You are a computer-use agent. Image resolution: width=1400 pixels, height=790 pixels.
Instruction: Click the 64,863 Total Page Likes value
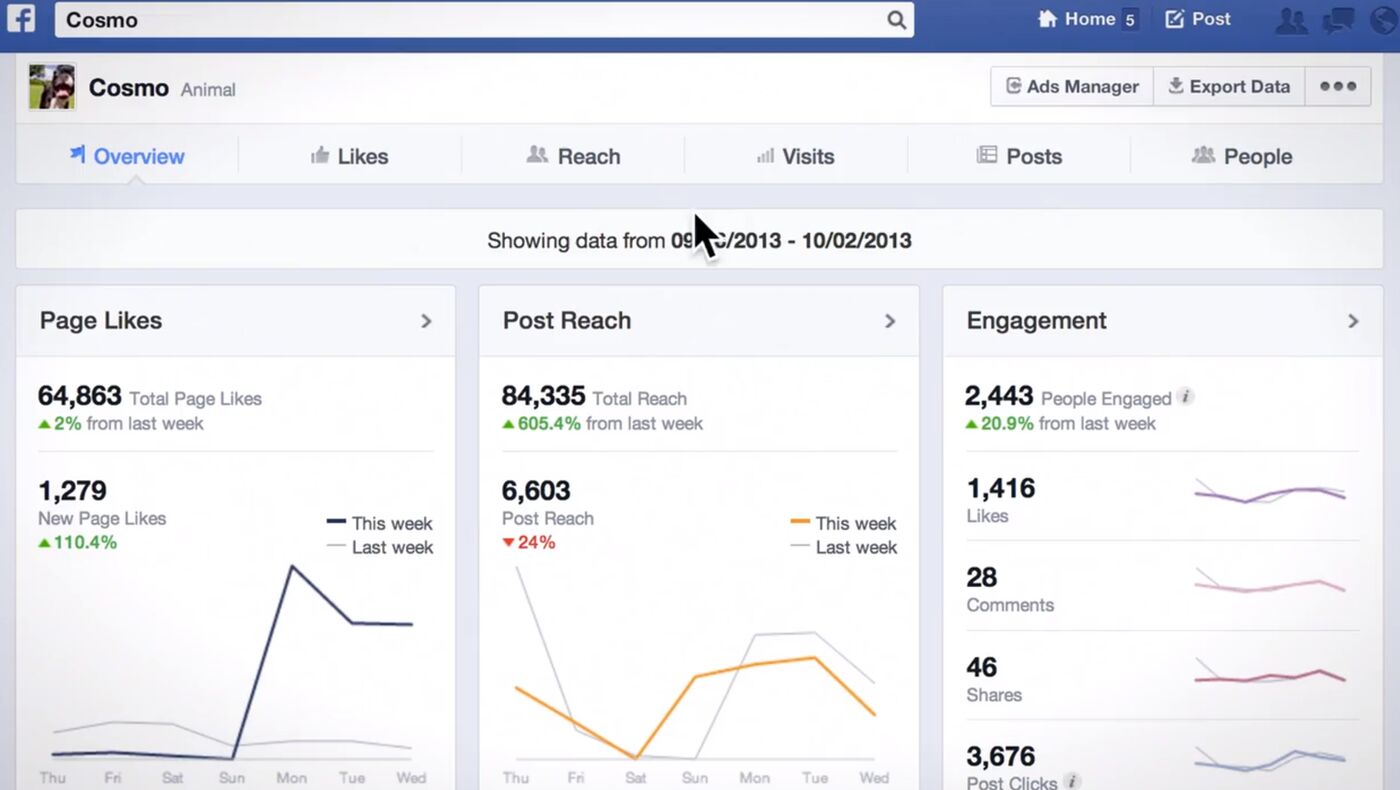click(80, 396)
